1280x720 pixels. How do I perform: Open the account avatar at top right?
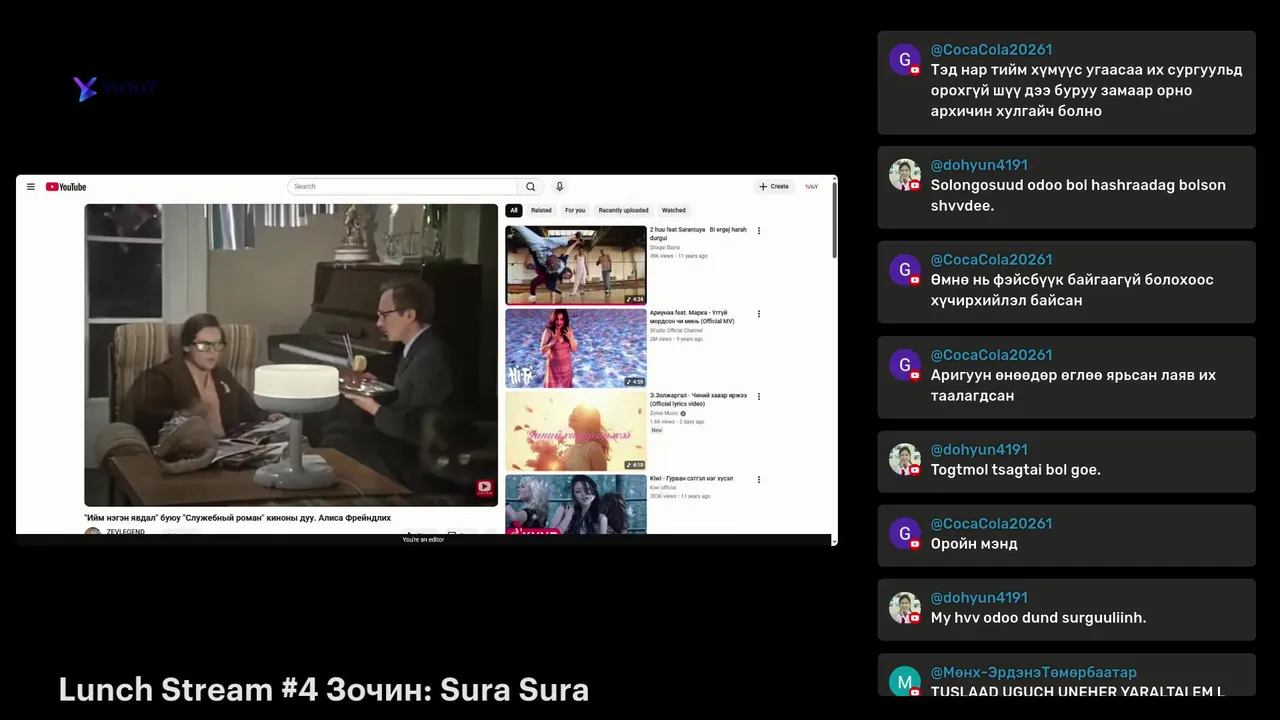pos(812,187)
